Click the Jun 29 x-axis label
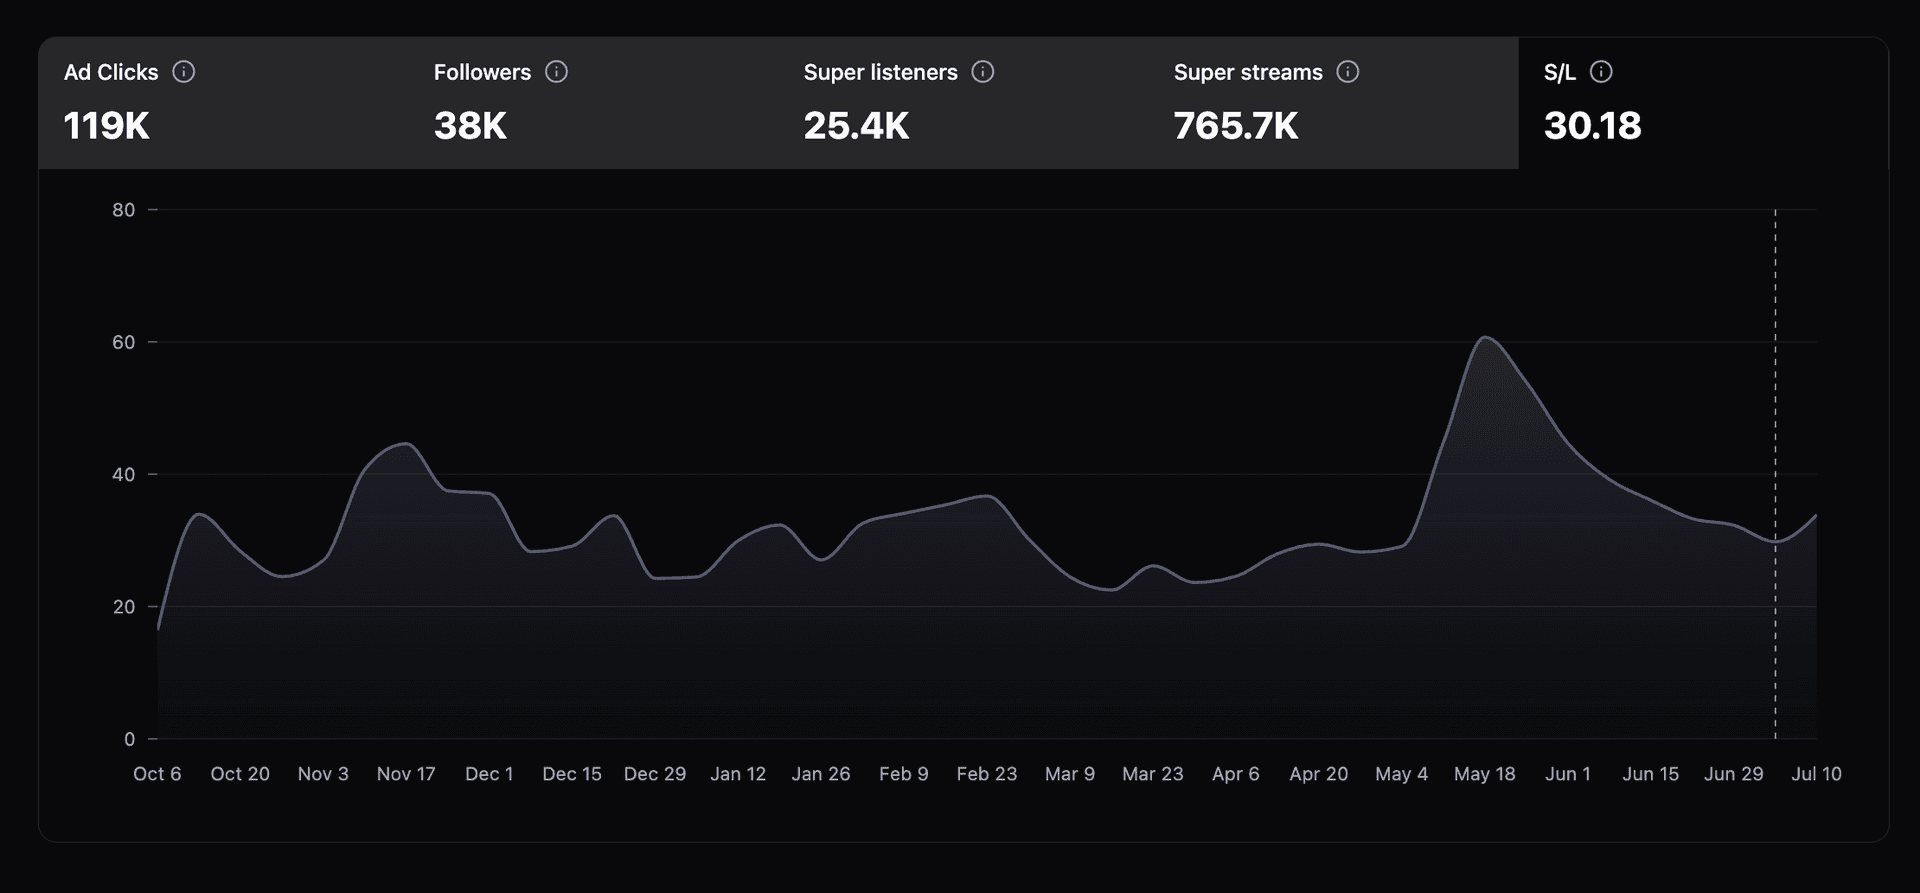The height and width of the screenshot is (893, 1920). point(1734,774)
